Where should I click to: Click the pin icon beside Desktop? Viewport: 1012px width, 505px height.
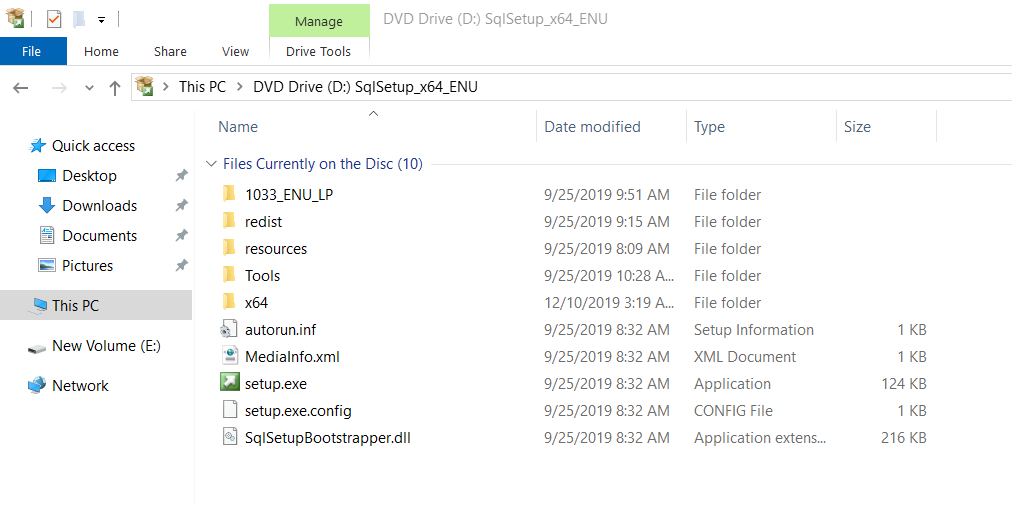click(181, 176)
